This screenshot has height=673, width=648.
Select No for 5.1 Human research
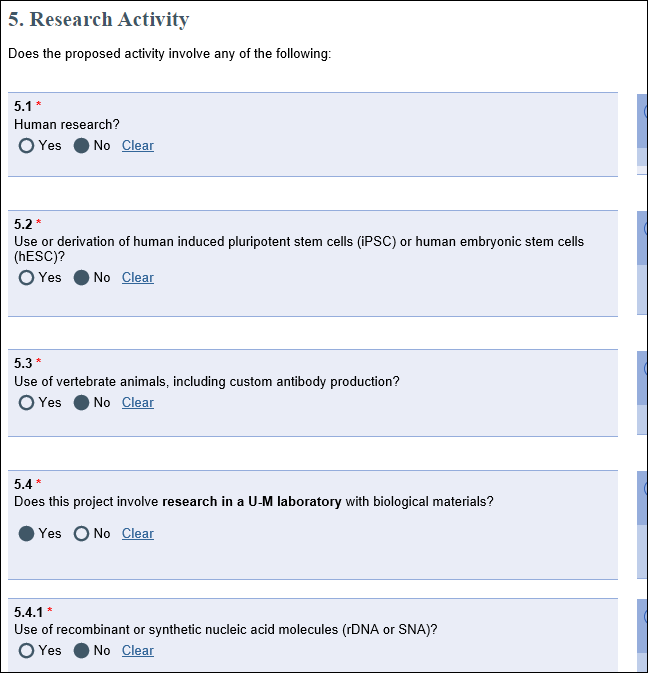point(81,146)
